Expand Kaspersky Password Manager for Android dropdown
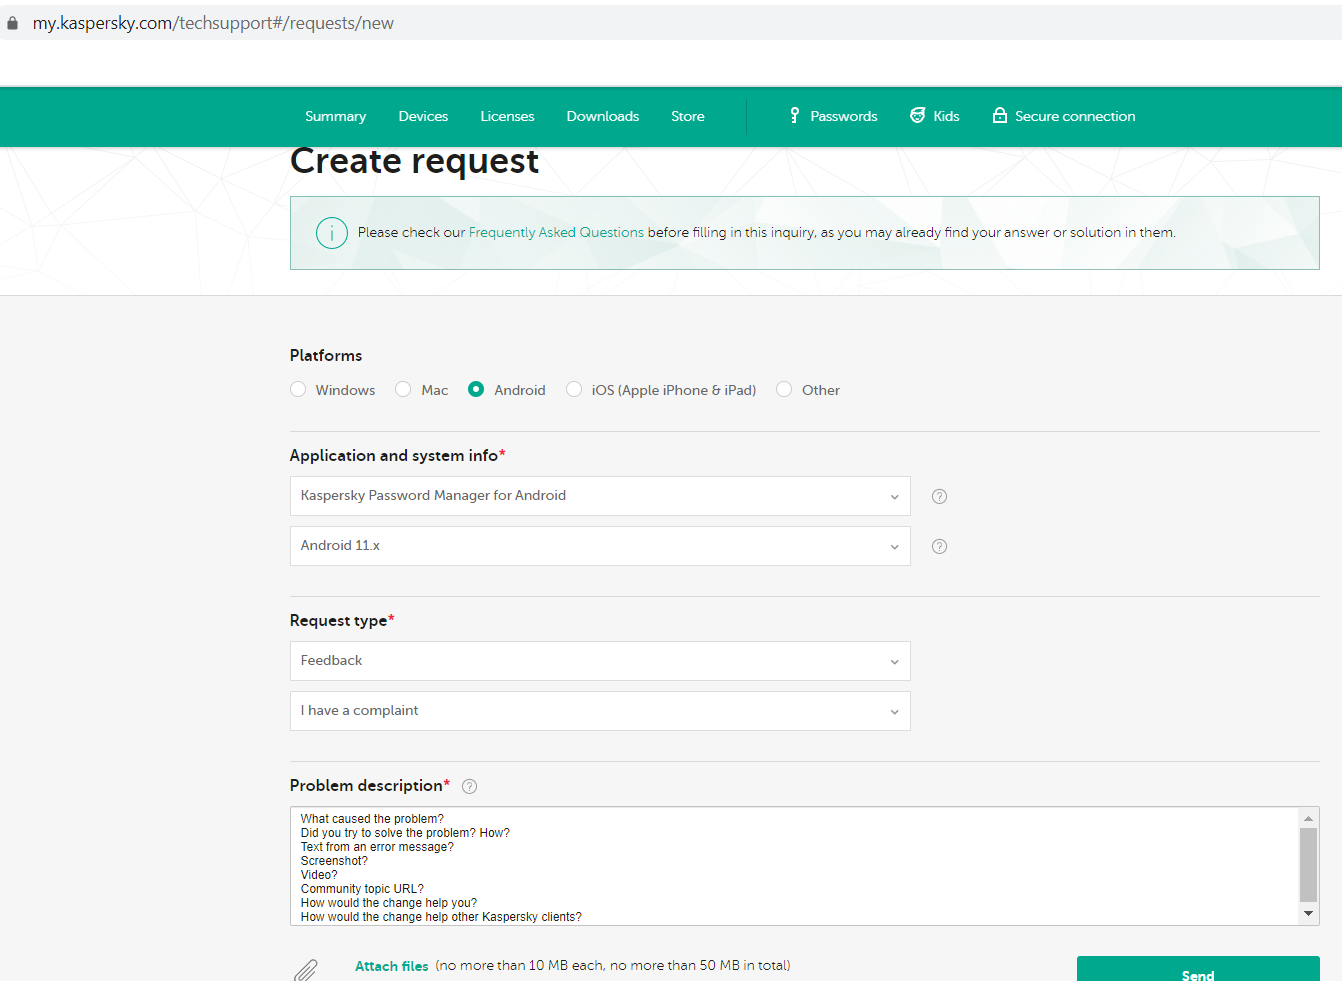Image resolution: width=1342 pixels, height=981 pixels. coord(600,496)
